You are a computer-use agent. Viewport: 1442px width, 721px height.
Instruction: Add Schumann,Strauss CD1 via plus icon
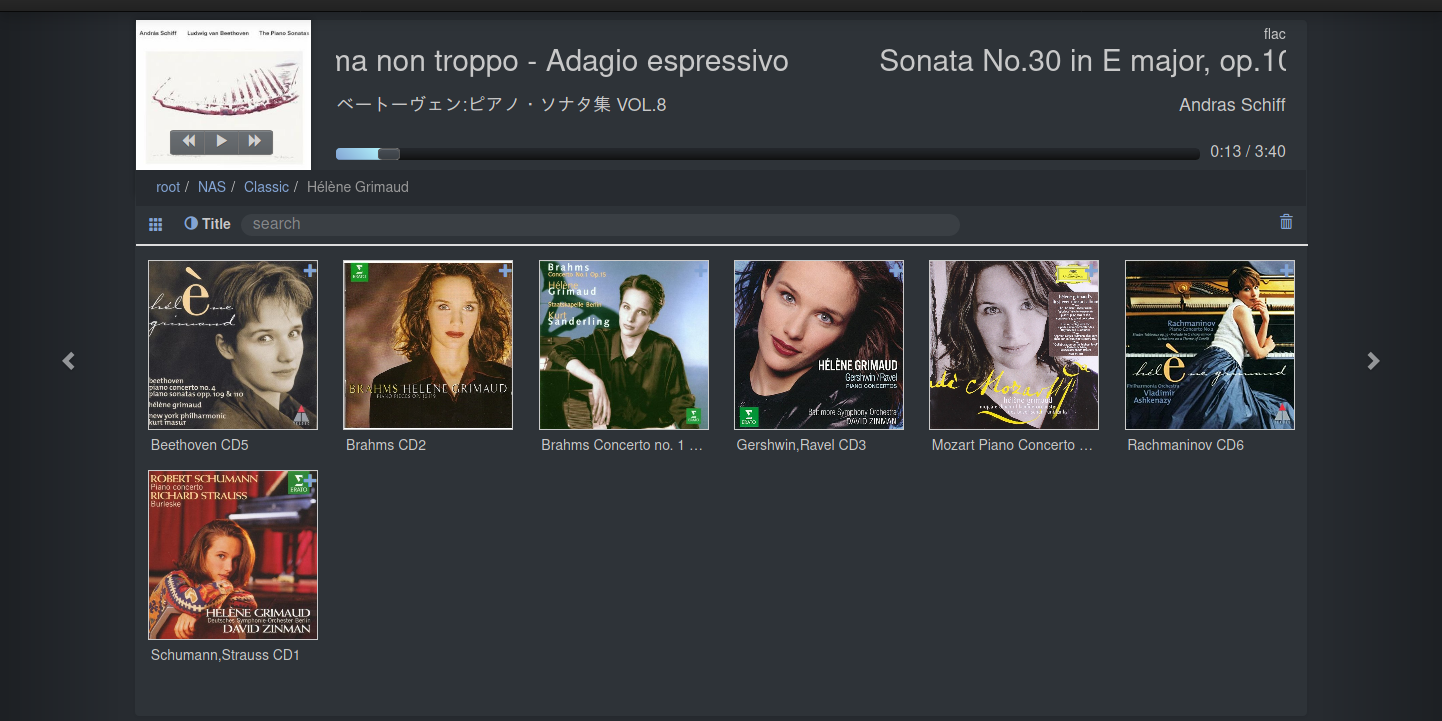310,480
